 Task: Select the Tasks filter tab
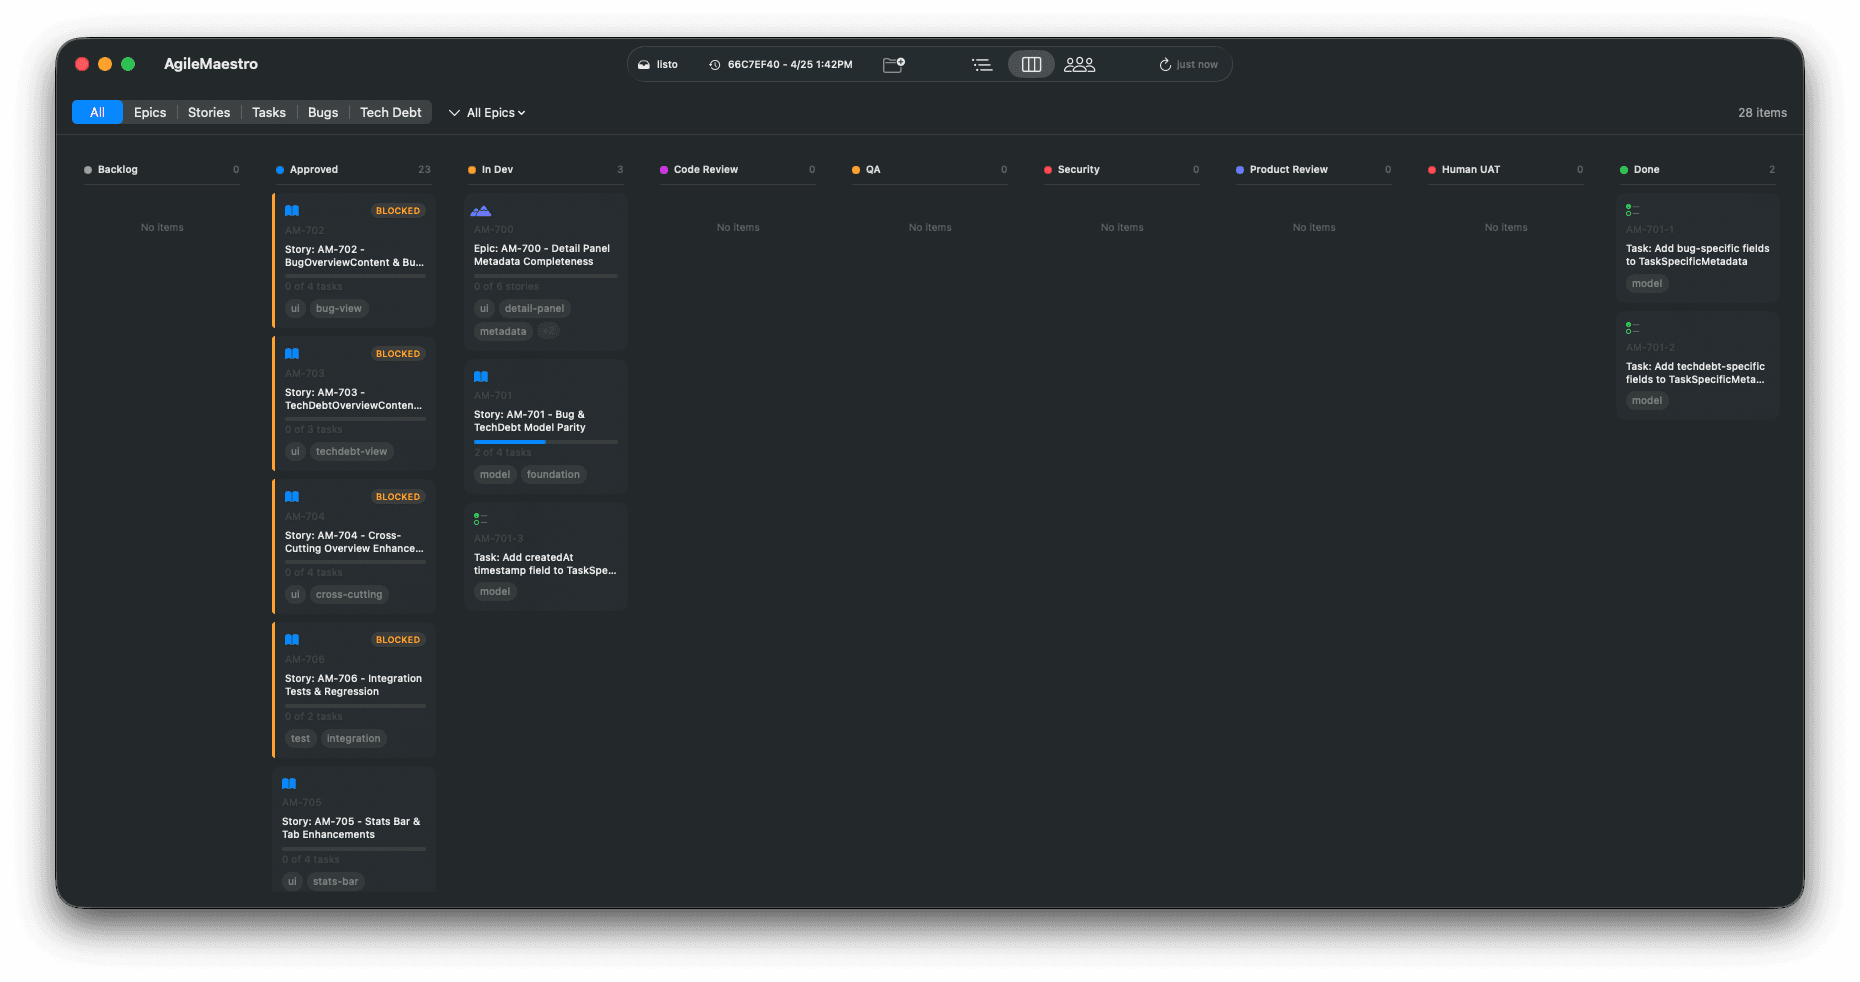269,112
